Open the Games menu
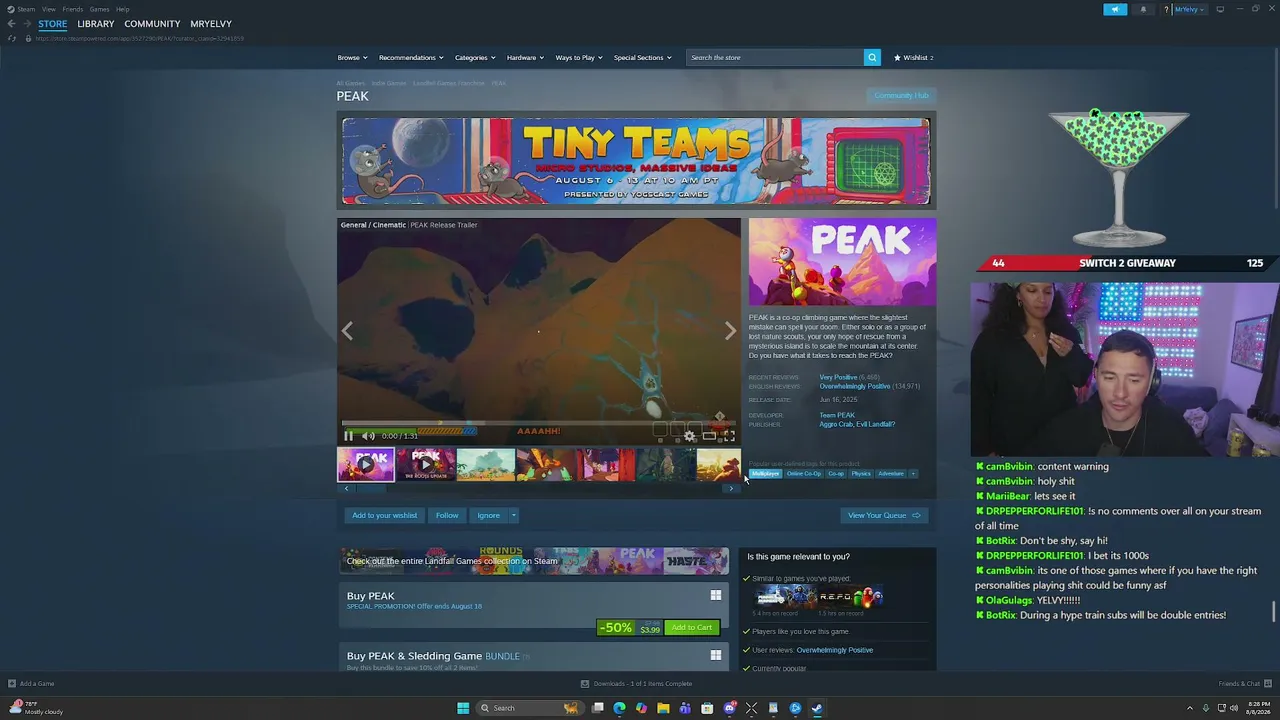 [x=99, y=9]
